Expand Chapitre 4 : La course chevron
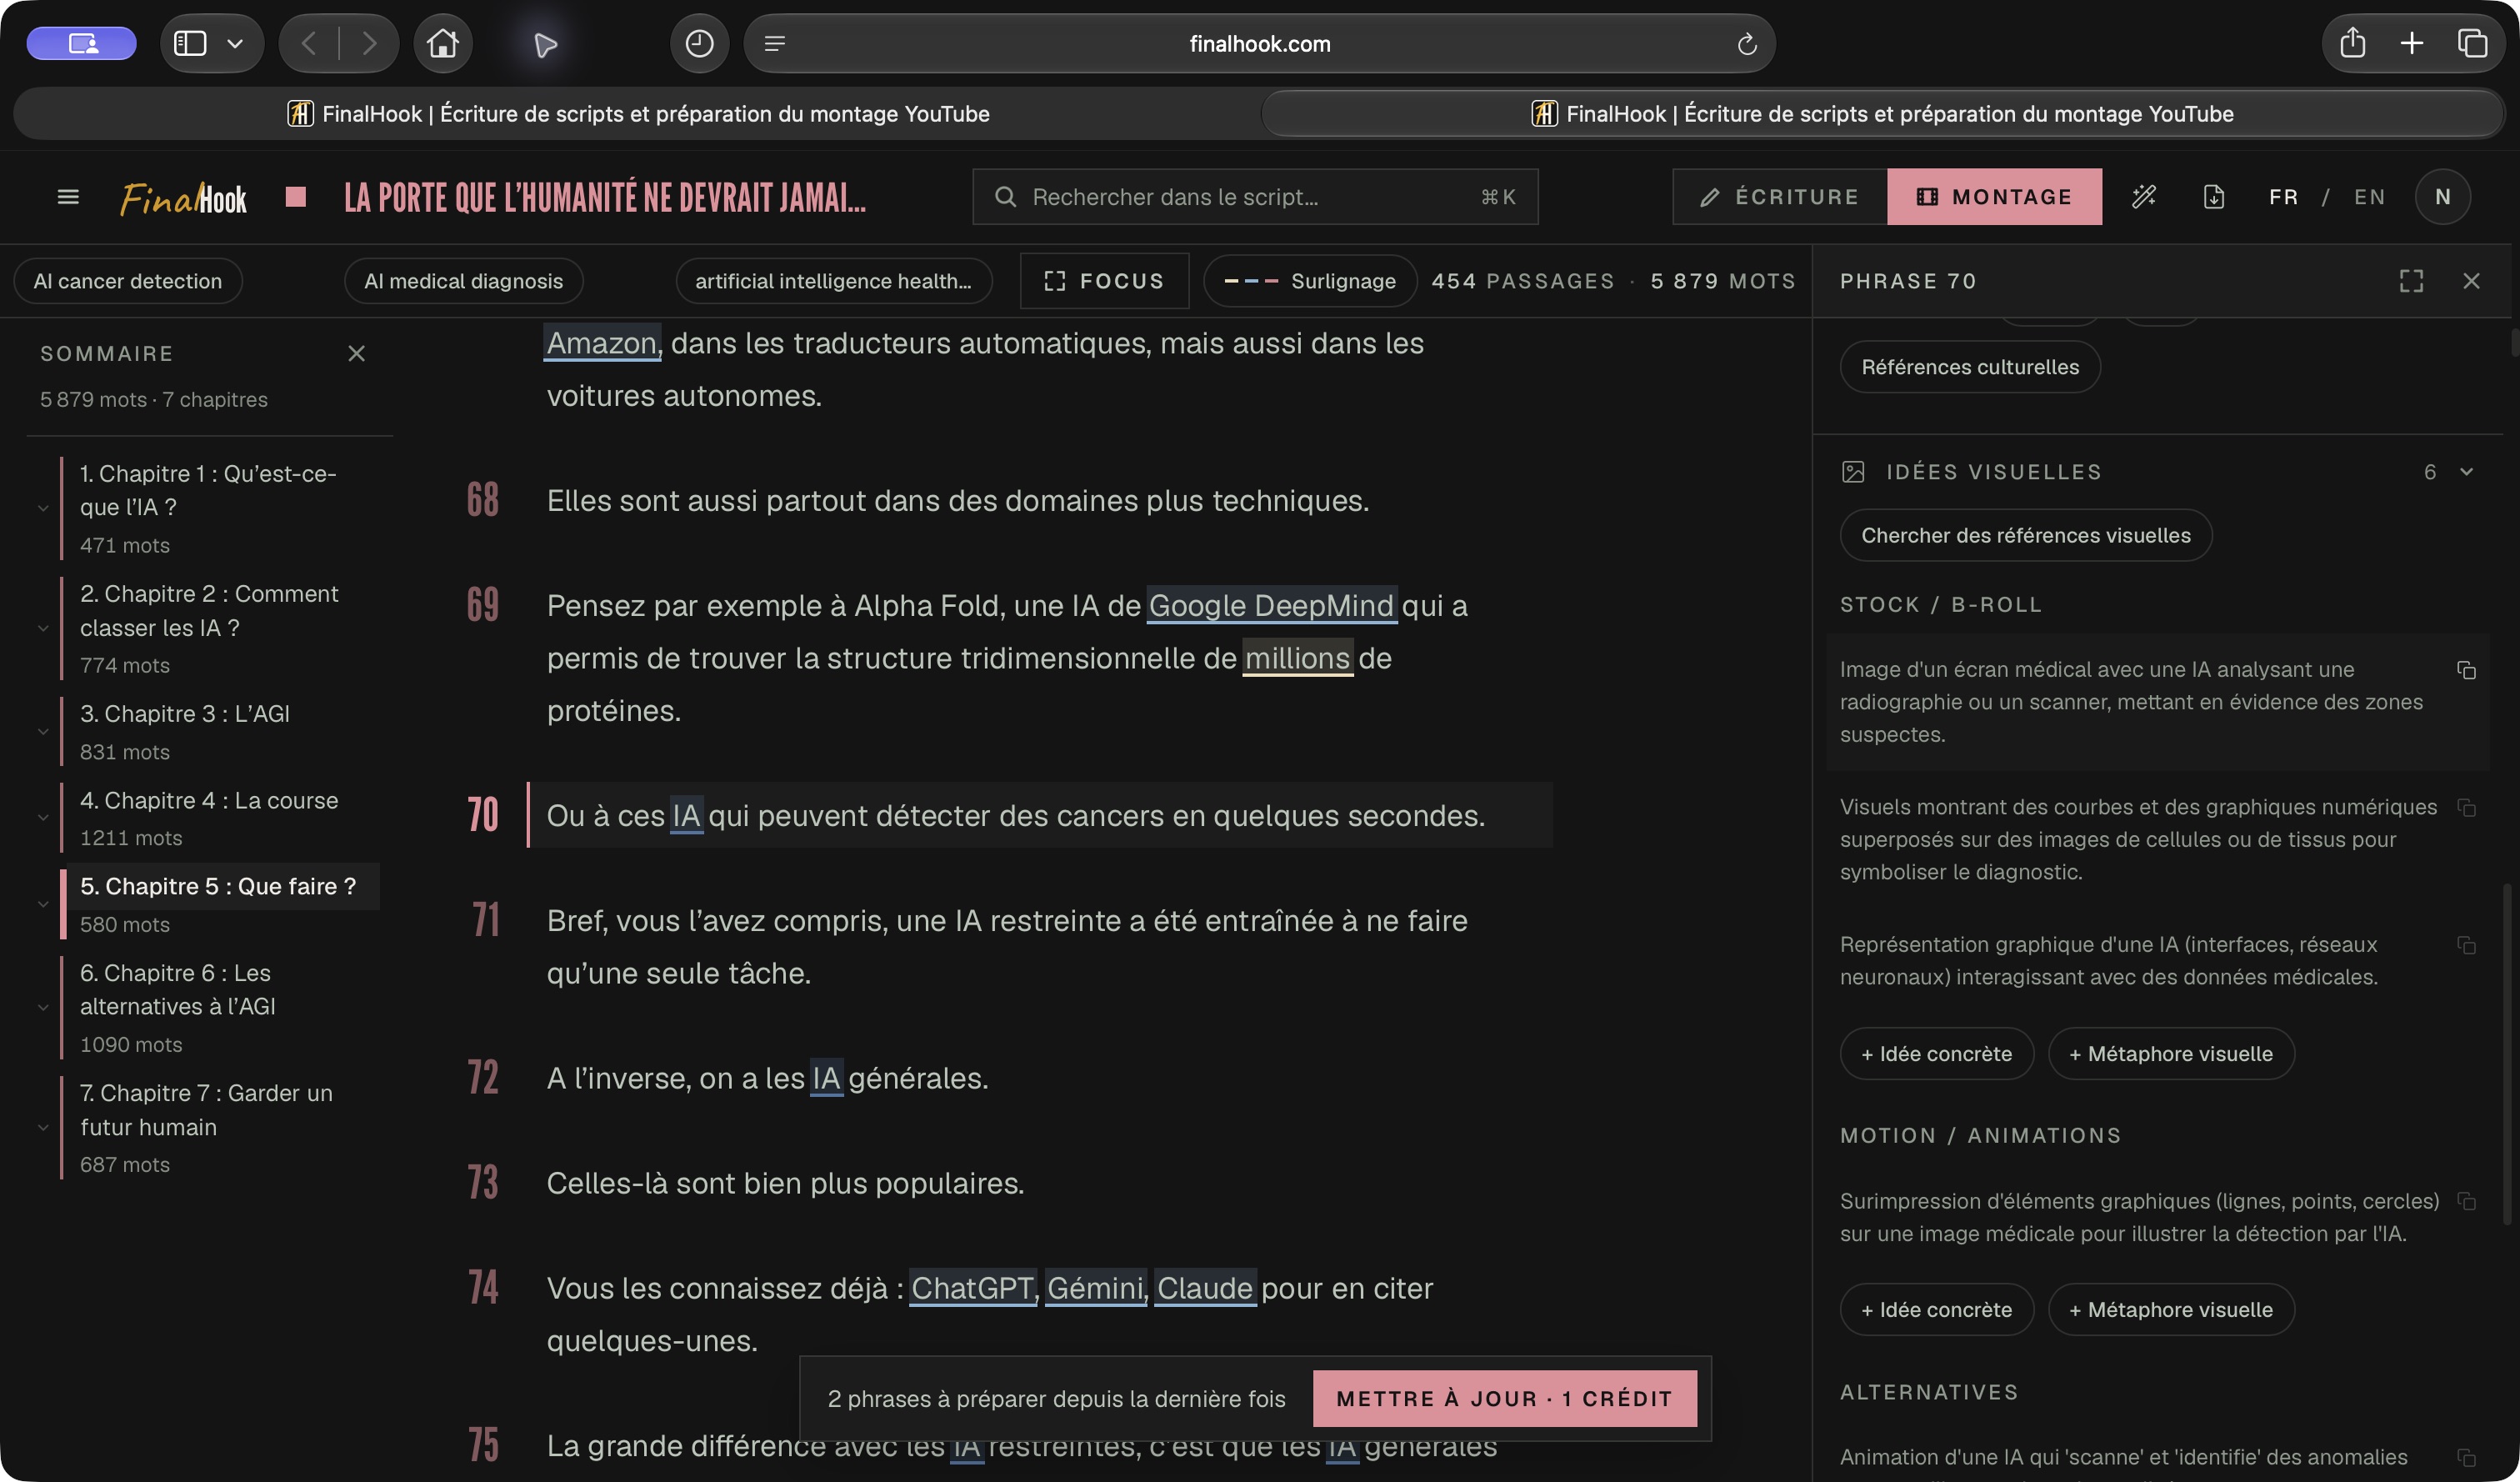This screenshot has width=2520, height=1482. coord(43,818)
